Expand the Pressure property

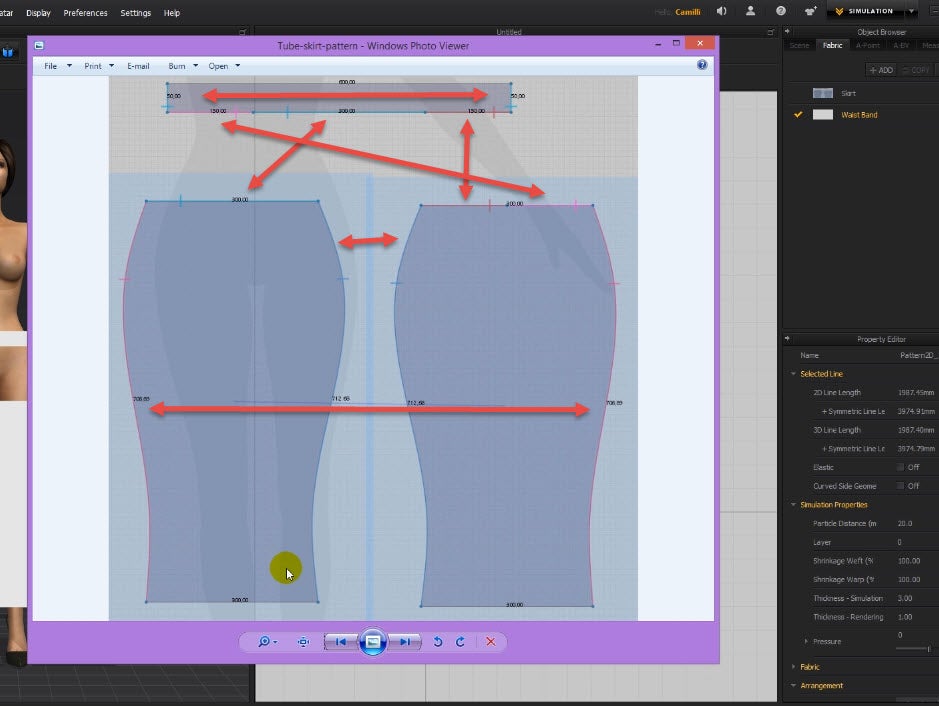point(806,641)
